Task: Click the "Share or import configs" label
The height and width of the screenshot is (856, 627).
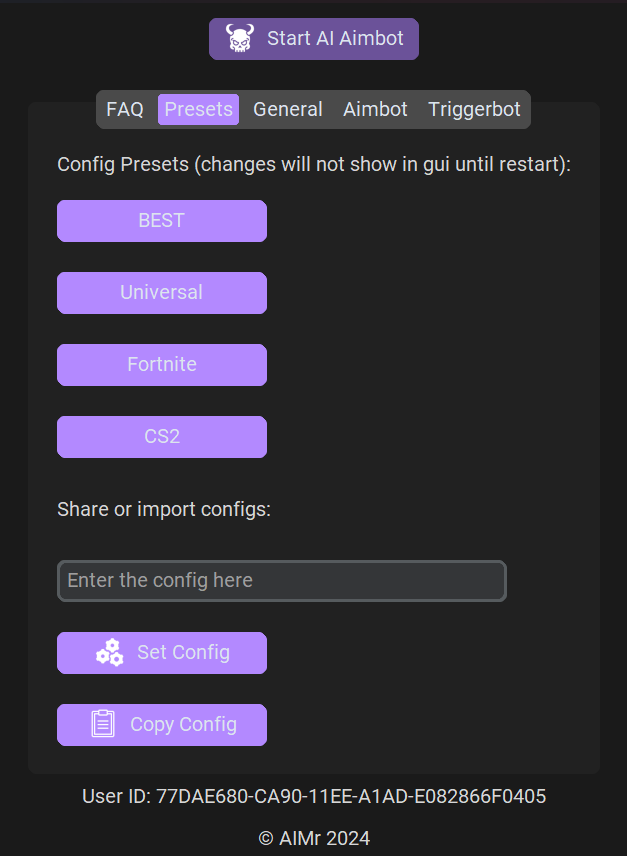Action: tap(164, 509)
